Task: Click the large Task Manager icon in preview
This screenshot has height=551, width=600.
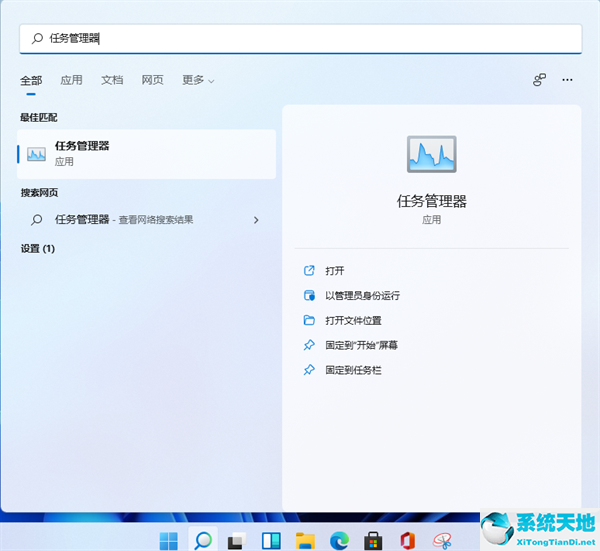Action: (432, 154)
